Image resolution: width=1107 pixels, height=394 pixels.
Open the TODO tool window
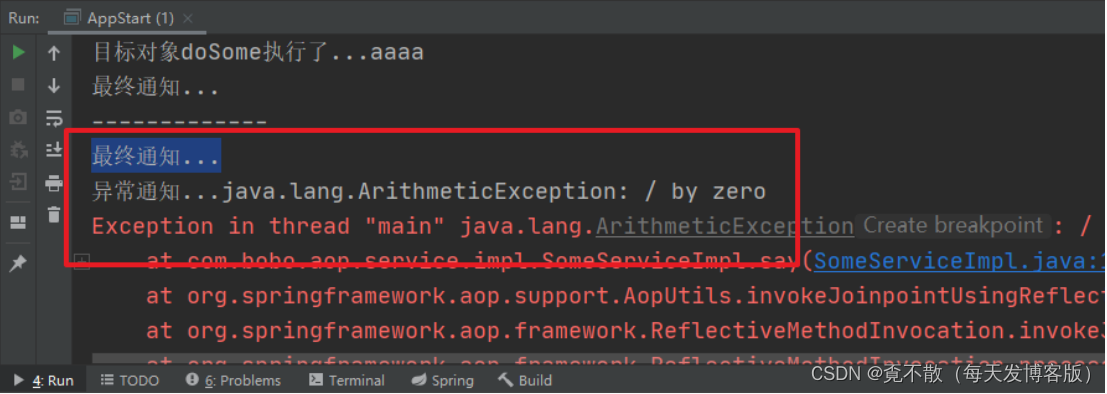(x=129, y=381)
